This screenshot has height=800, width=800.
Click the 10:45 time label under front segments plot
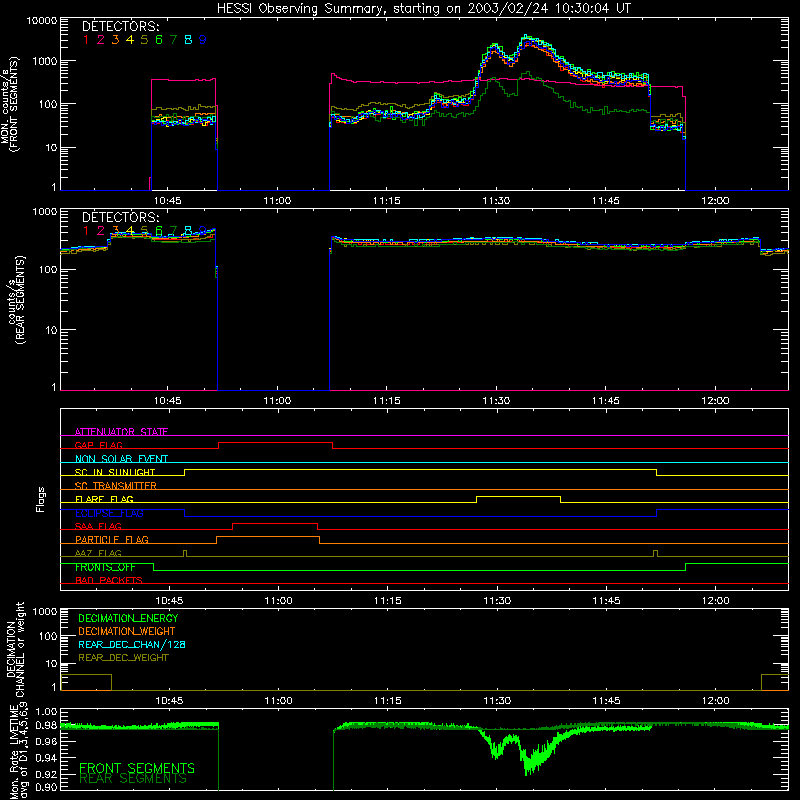tap(167, 201)
